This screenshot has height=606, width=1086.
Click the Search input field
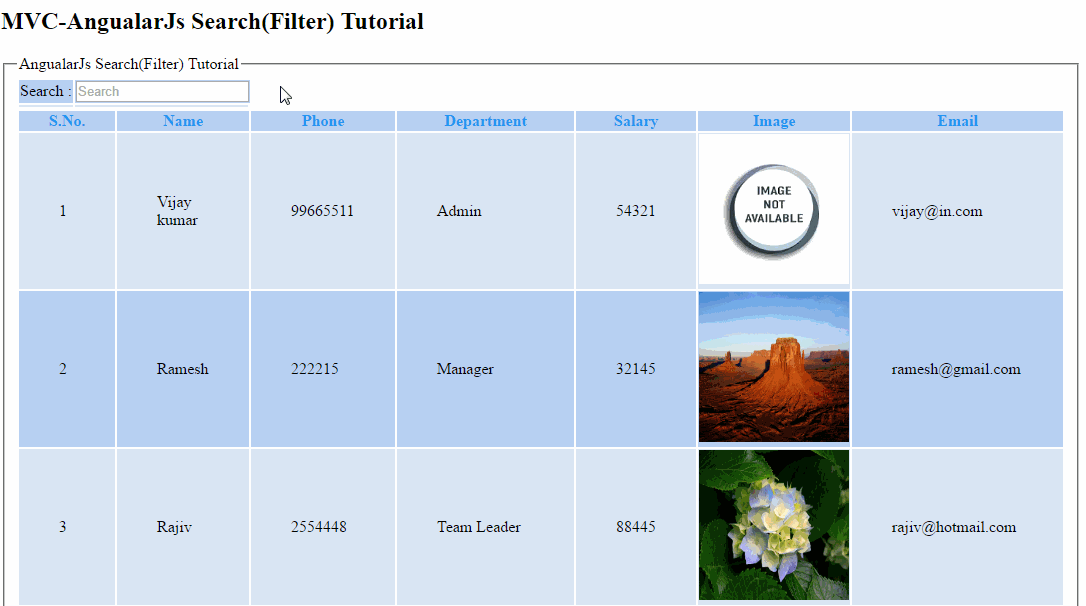coord(162,91)
